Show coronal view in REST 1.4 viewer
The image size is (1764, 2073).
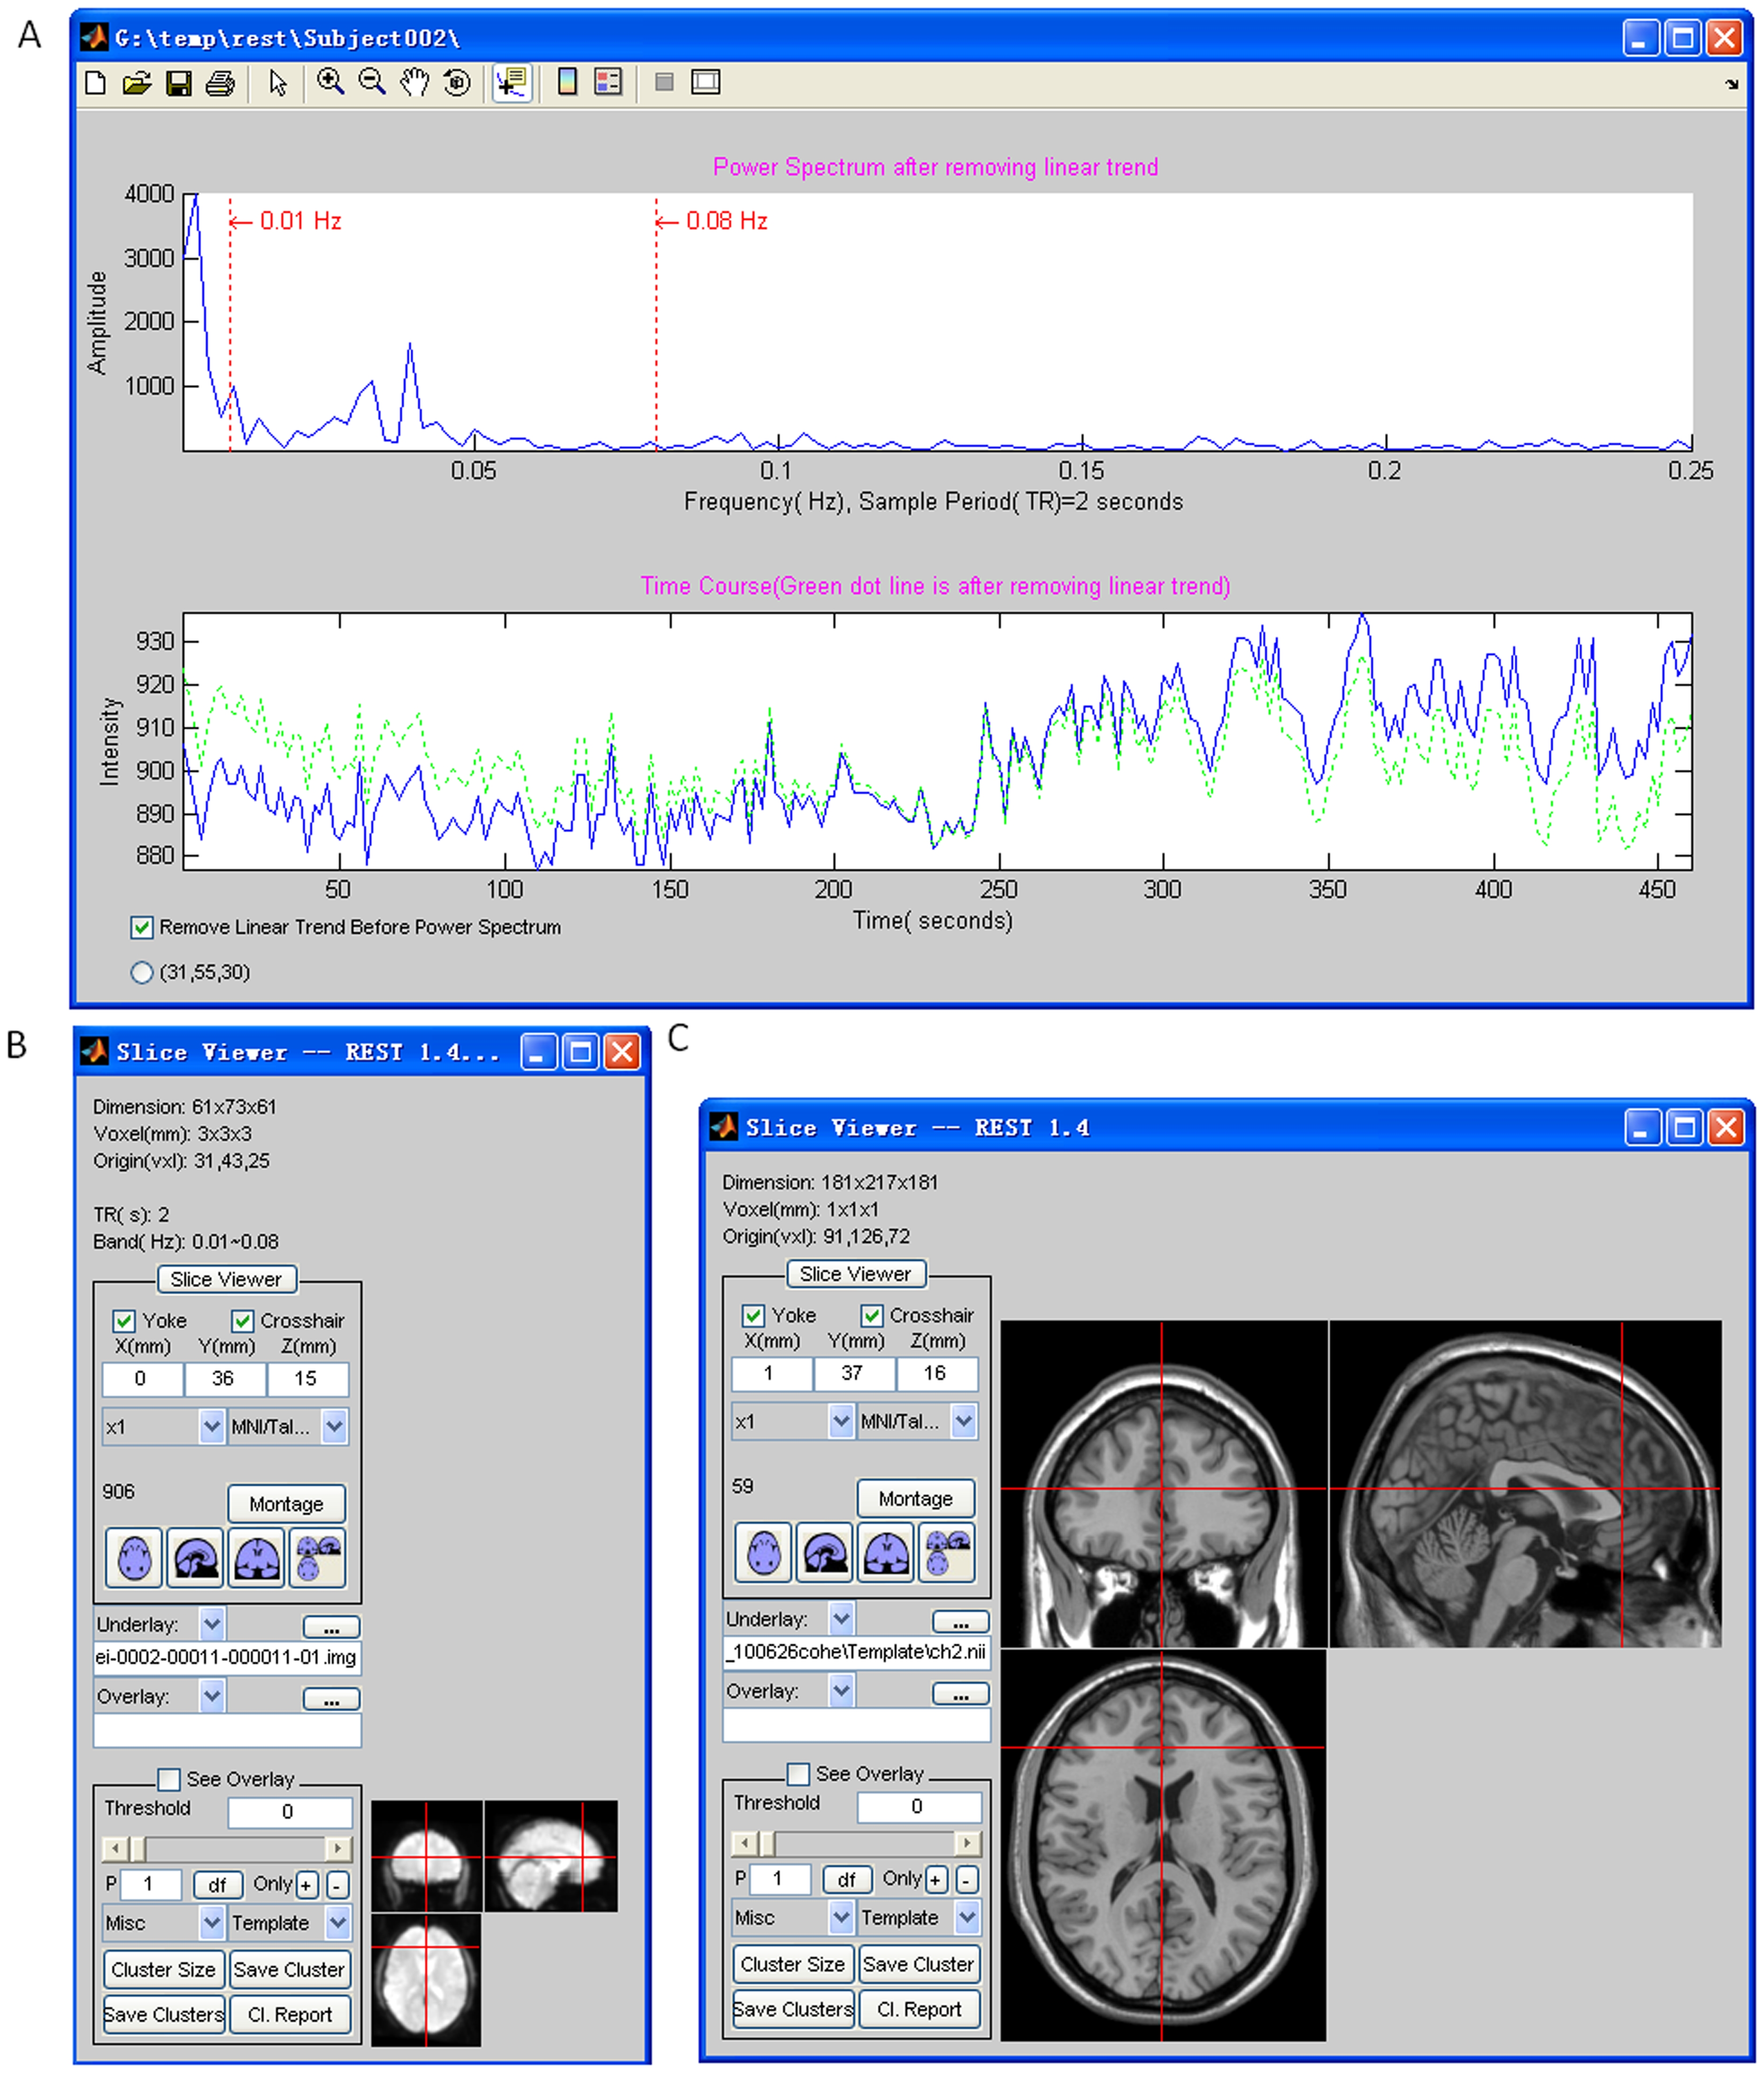coord(887,1552)
